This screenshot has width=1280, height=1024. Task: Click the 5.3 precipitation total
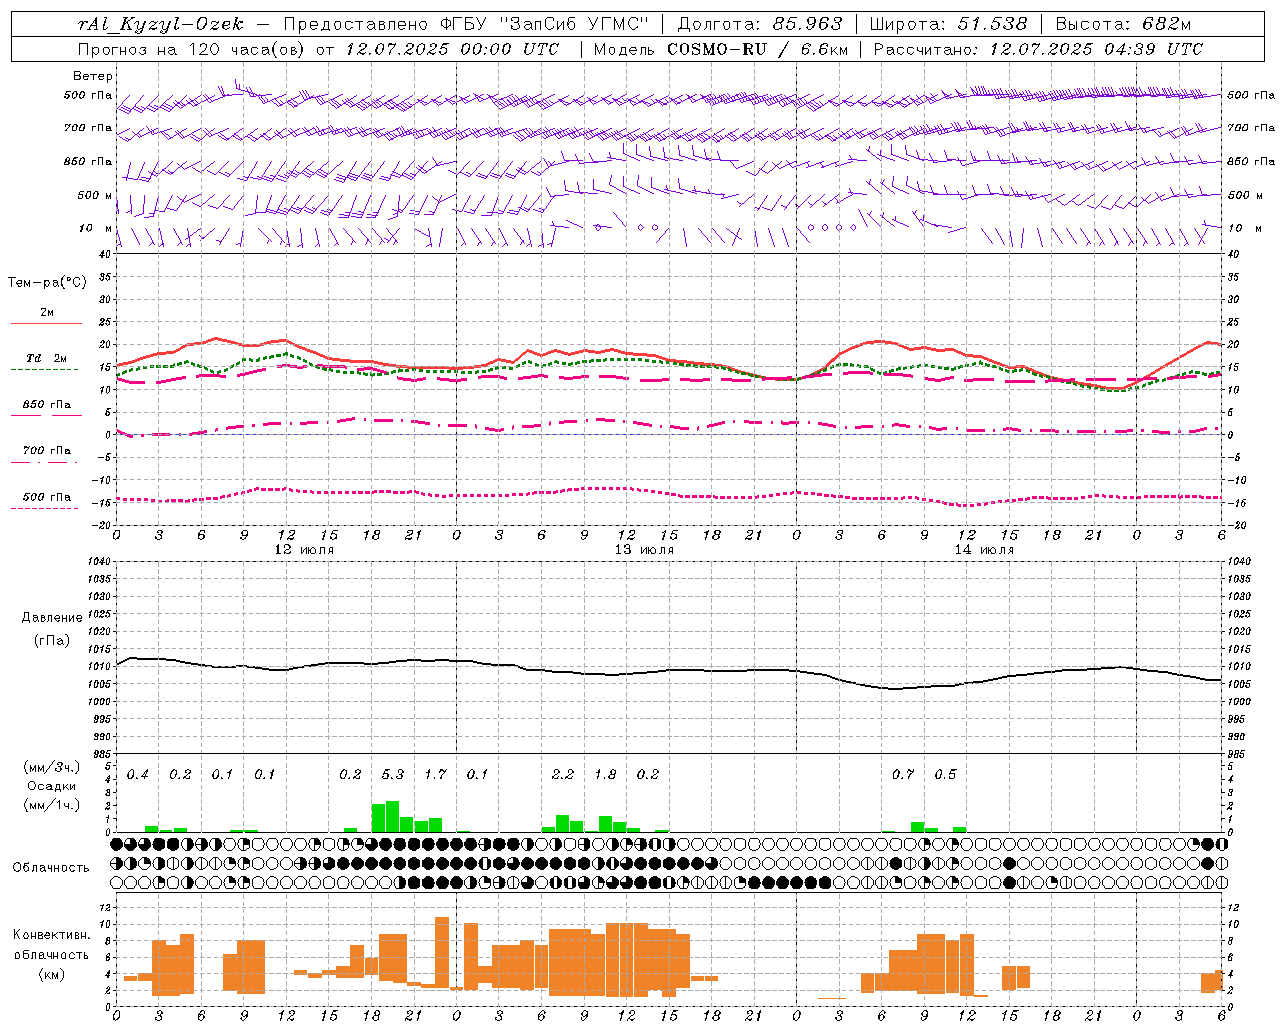click(x=393, y=774)
